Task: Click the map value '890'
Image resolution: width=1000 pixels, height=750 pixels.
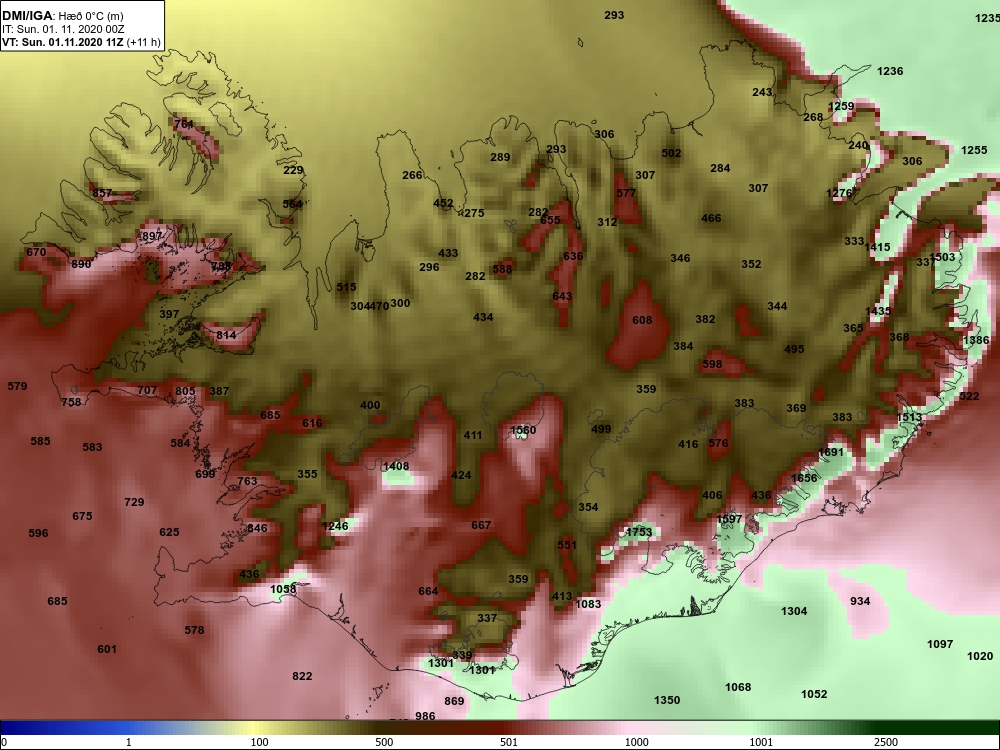Action: tap(82, 264)
